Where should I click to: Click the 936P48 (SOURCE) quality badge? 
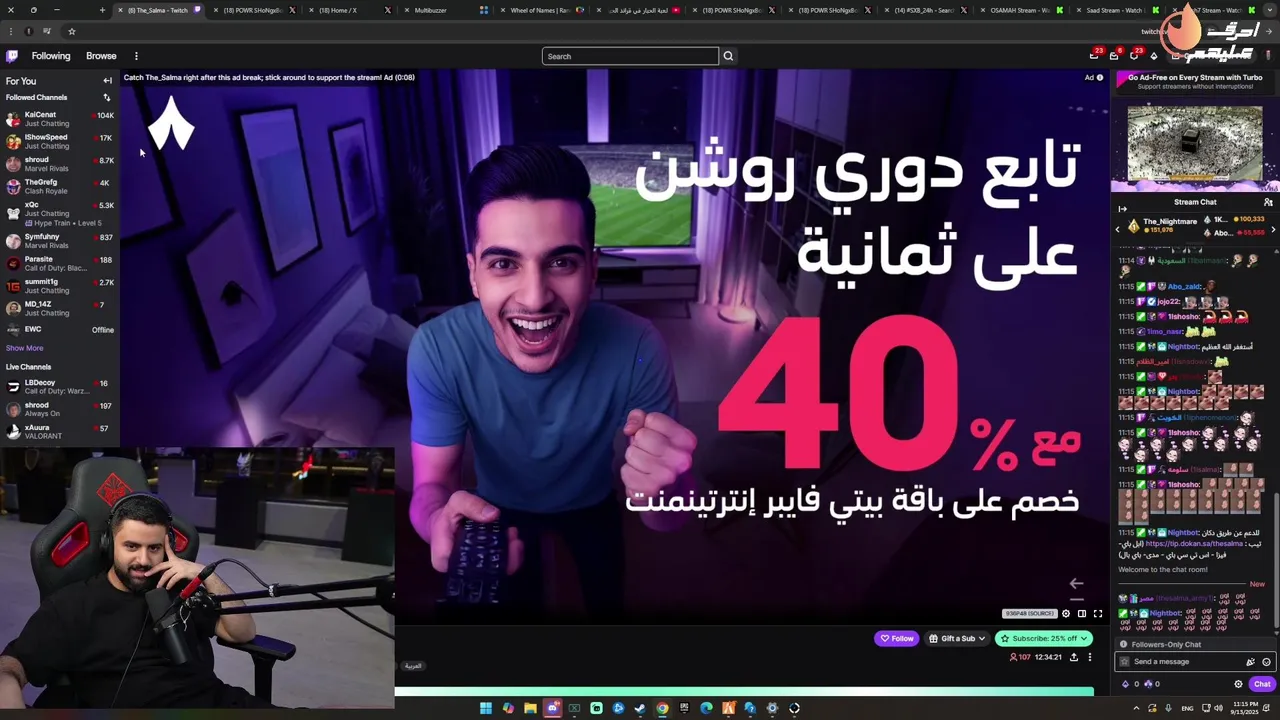pos(1029,613)
